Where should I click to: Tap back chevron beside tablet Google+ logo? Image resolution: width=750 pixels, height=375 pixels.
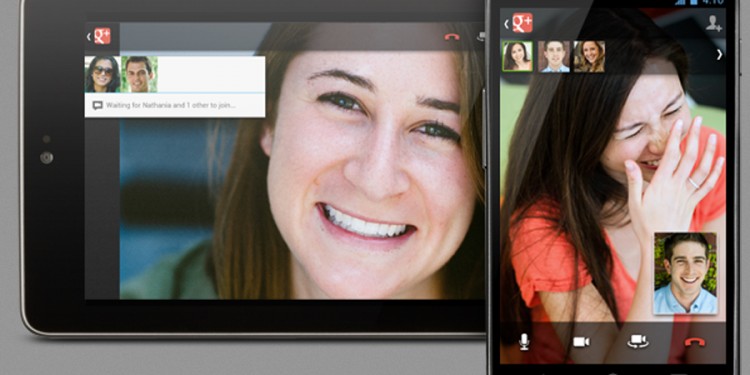pyautogui.click(x=88, y=36)
